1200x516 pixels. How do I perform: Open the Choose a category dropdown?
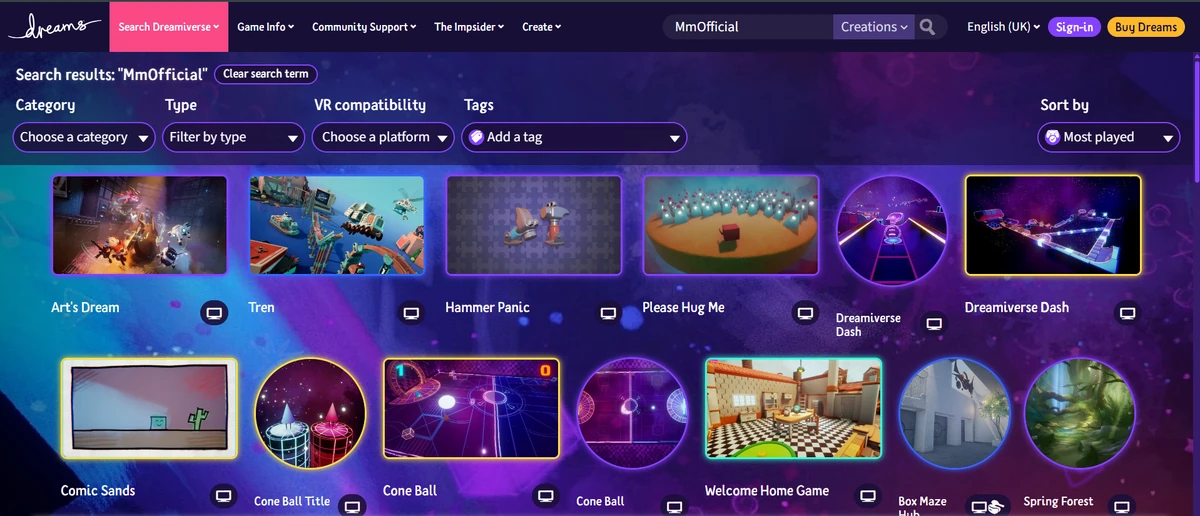point(84,137)
